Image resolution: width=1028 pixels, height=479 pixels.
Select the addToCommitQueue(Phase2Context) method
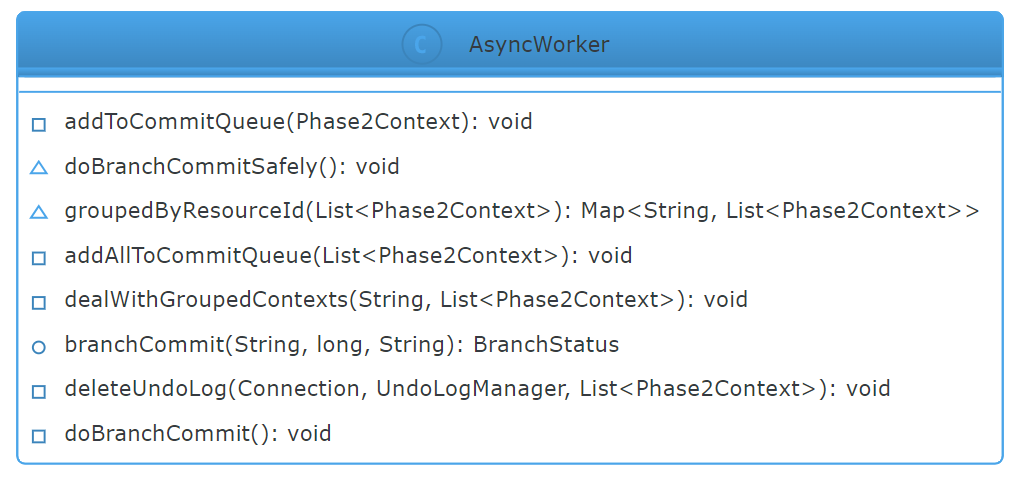pos(298,122)
